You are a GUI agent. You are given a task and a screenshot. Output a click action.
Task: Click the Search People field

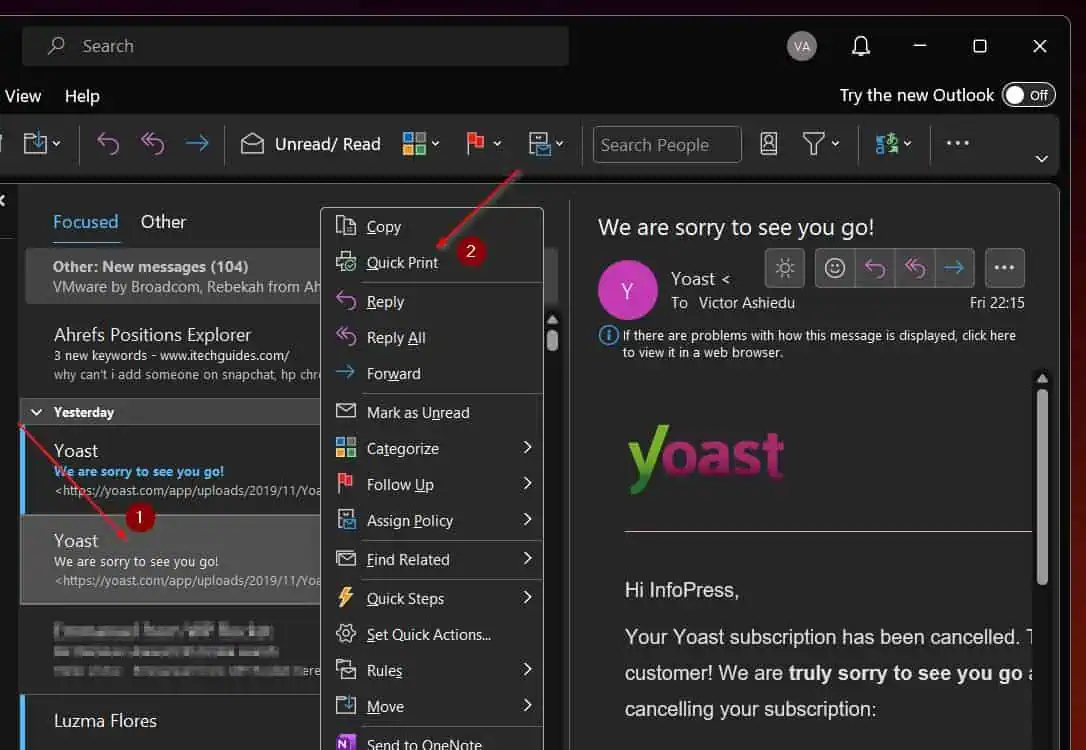pyautogui.click(x=667, y=145)
